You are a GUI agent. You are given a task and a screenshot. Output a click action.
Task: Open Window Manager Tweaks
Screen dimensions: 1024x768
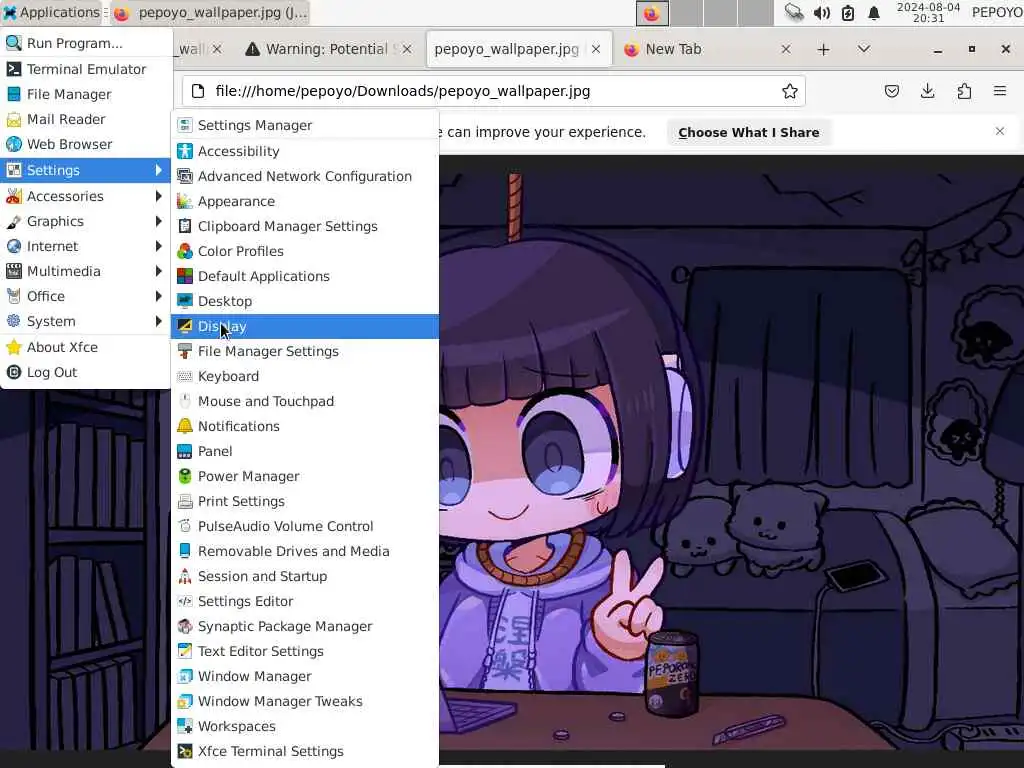point(304,701)
